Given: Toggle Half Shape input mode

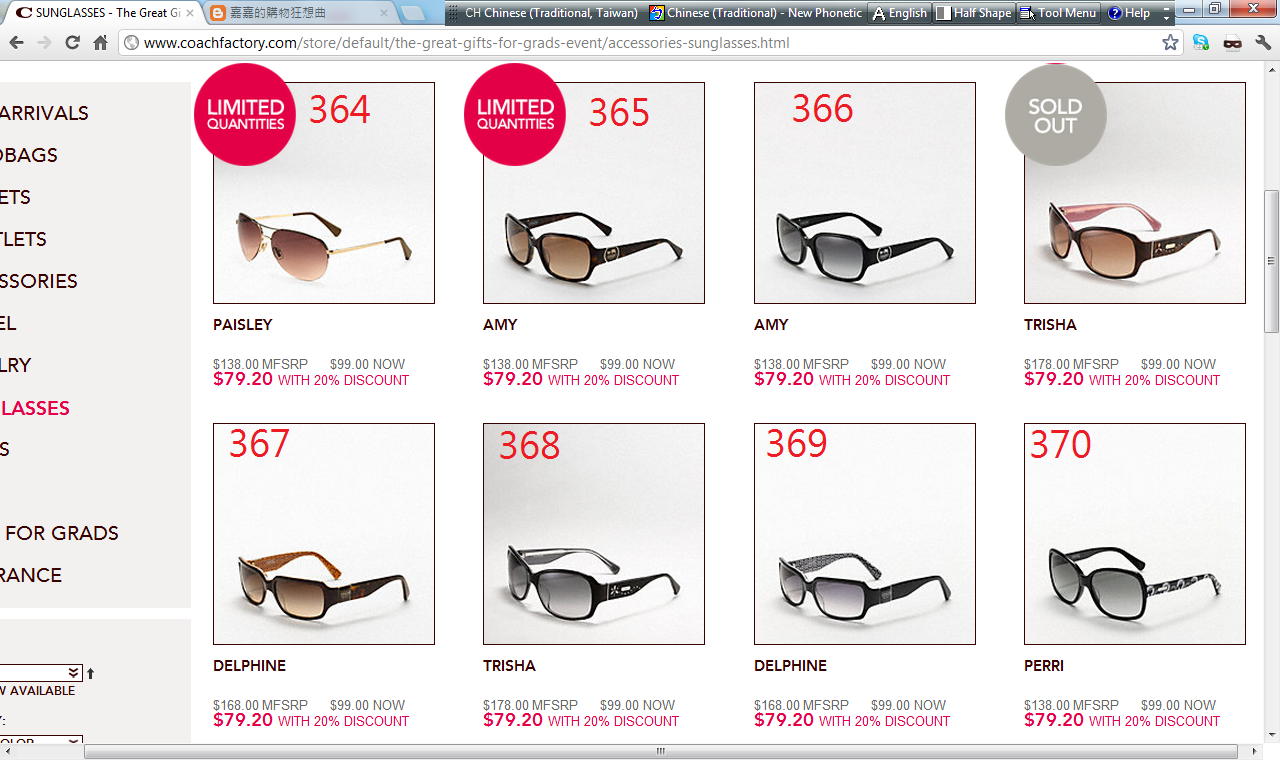Looking at the screenshot, I should coord(974,13).
